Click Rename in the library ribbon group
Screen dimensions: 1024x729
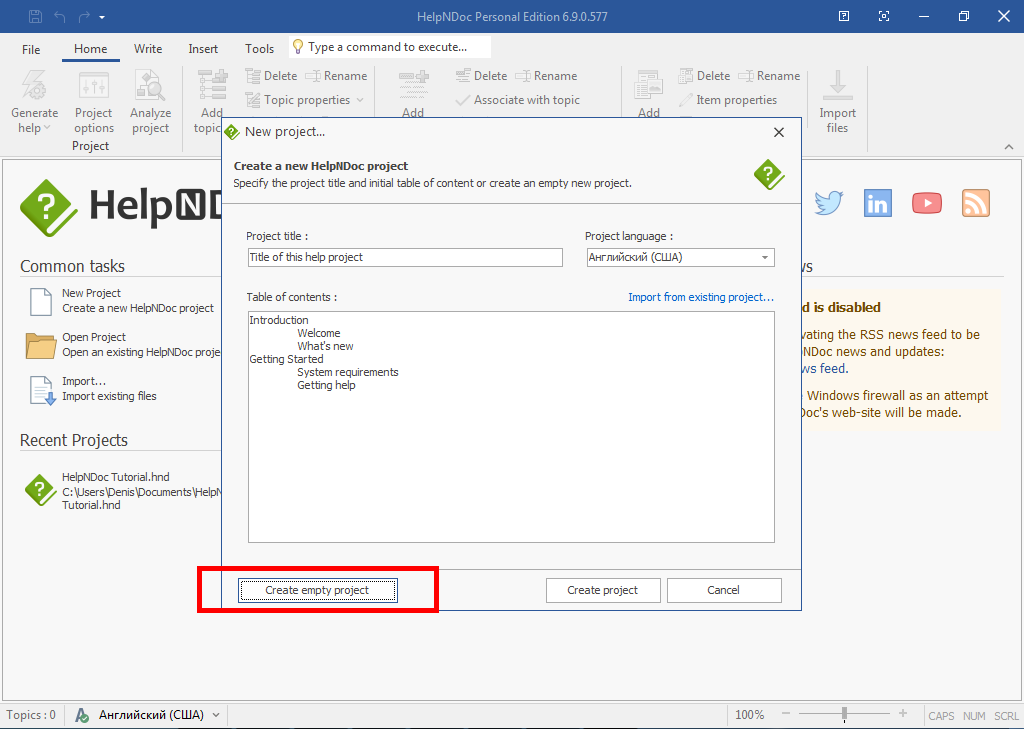(769, 76)
